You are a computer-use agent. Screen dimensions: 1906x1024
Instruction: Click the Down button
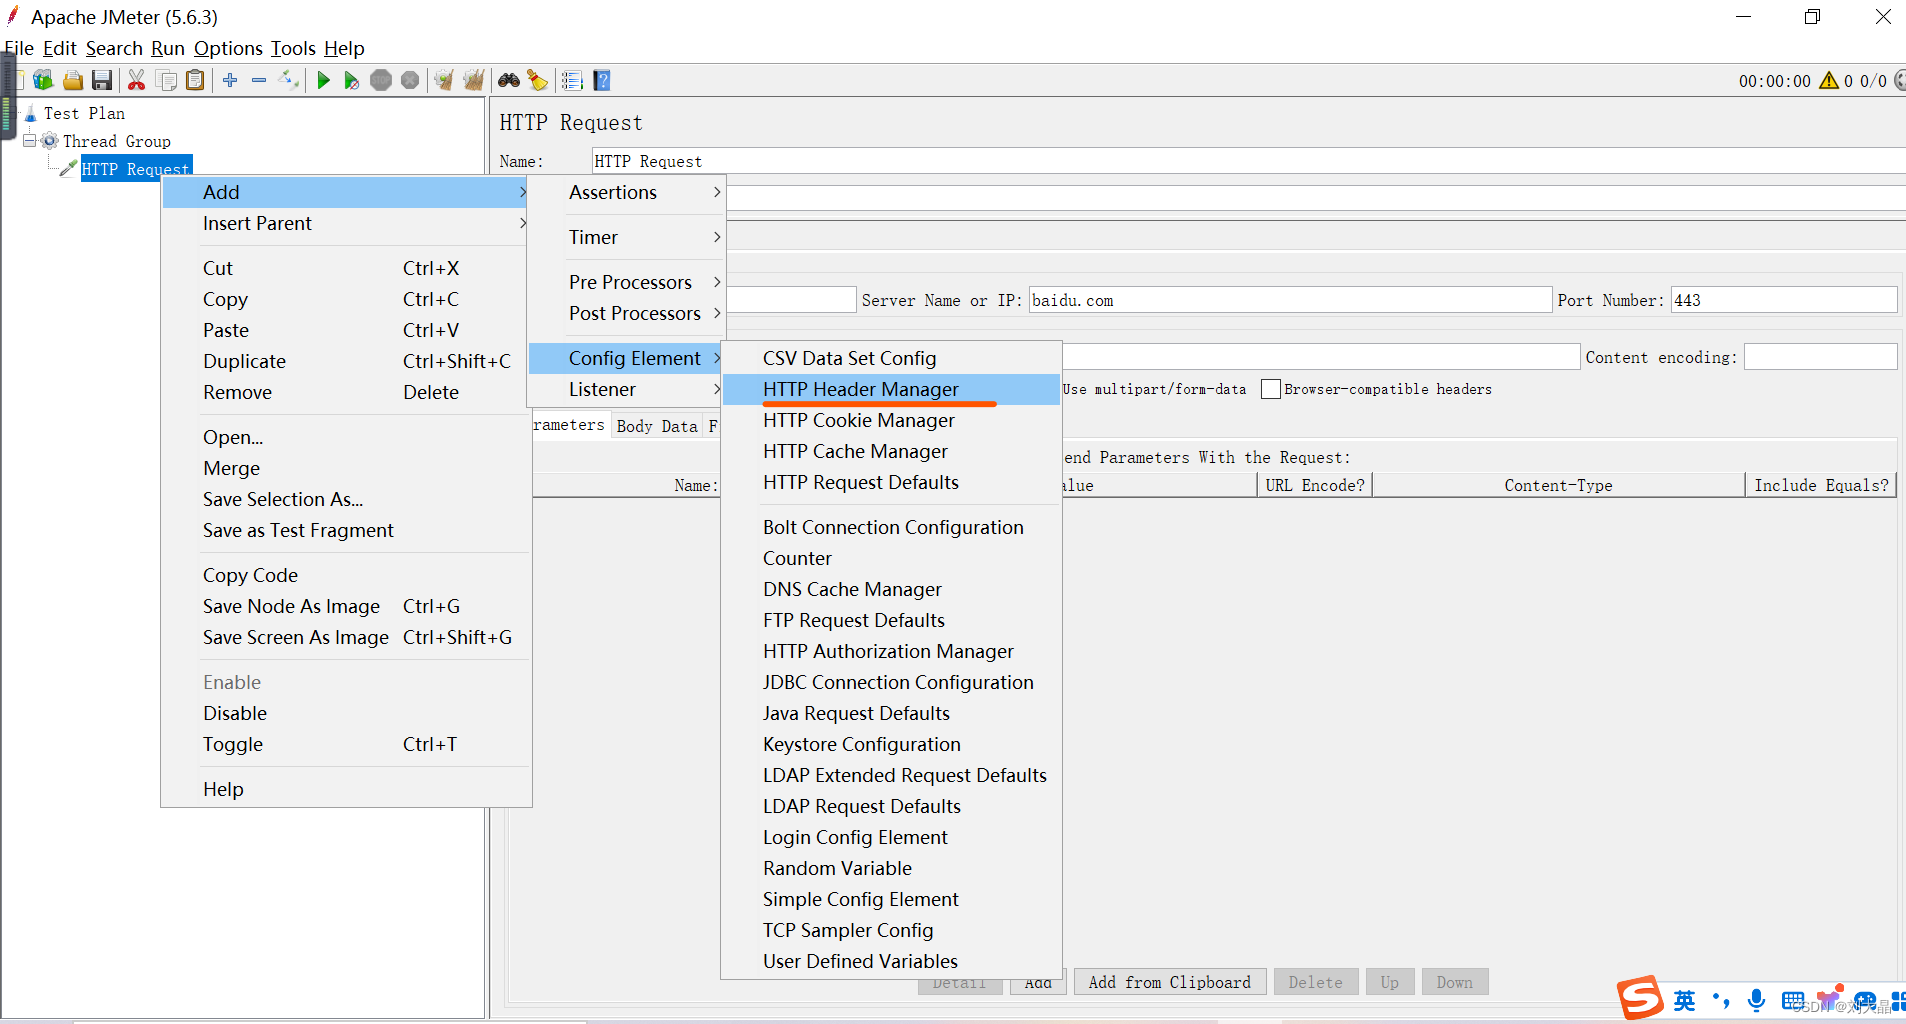point(1455,982)
